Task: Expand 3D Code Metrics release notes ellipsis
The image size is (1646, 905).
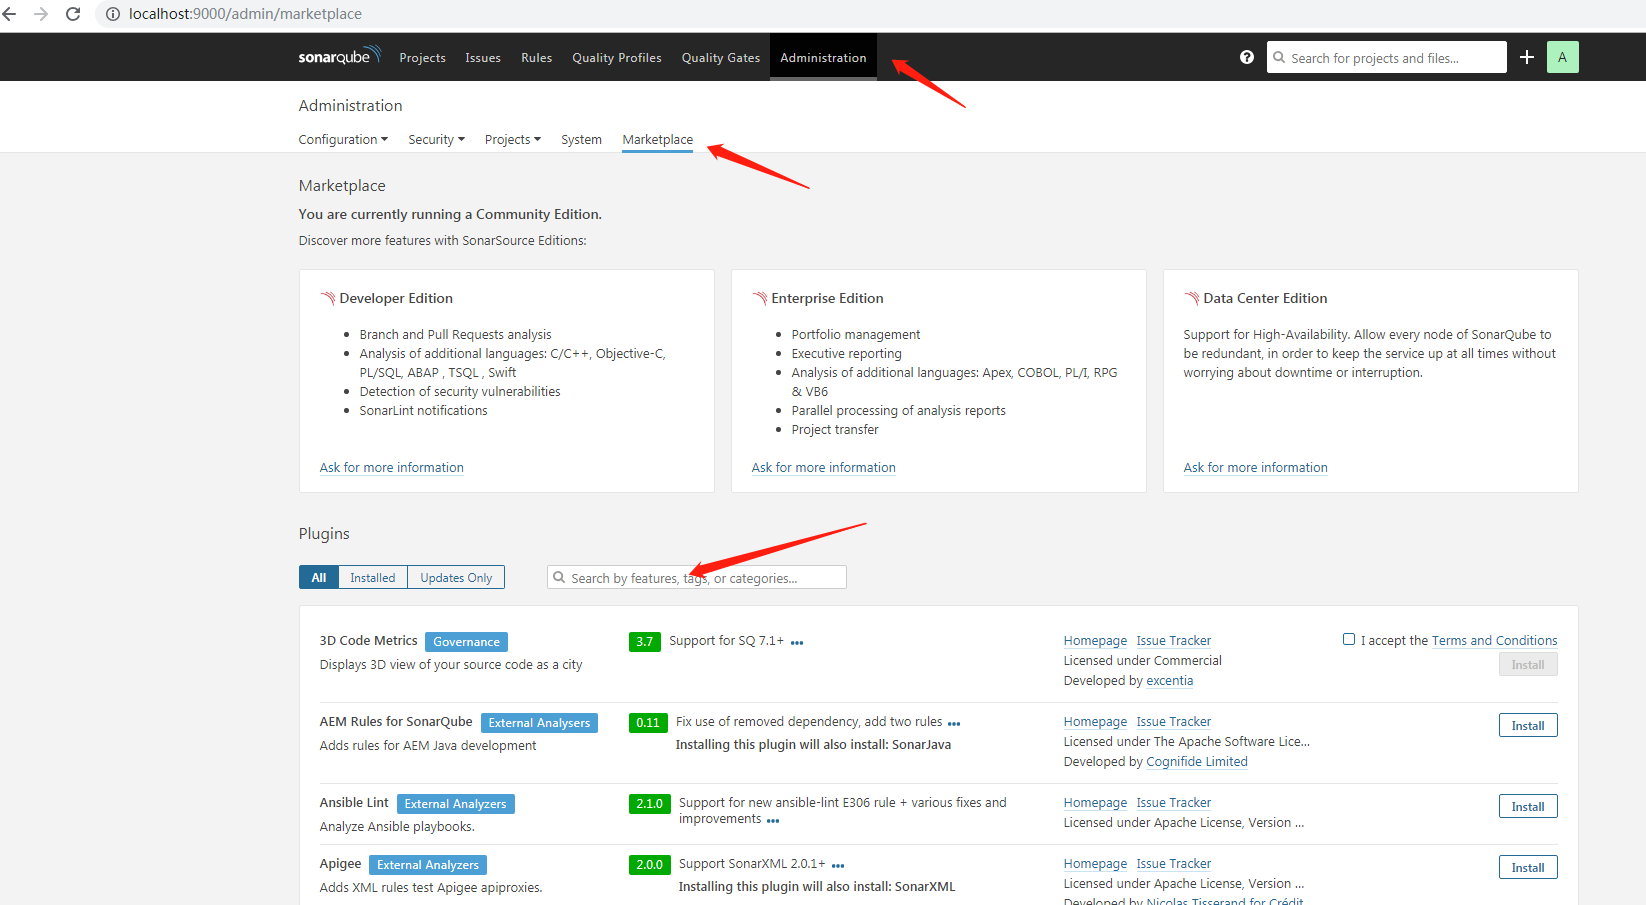Action: [797, 643]
